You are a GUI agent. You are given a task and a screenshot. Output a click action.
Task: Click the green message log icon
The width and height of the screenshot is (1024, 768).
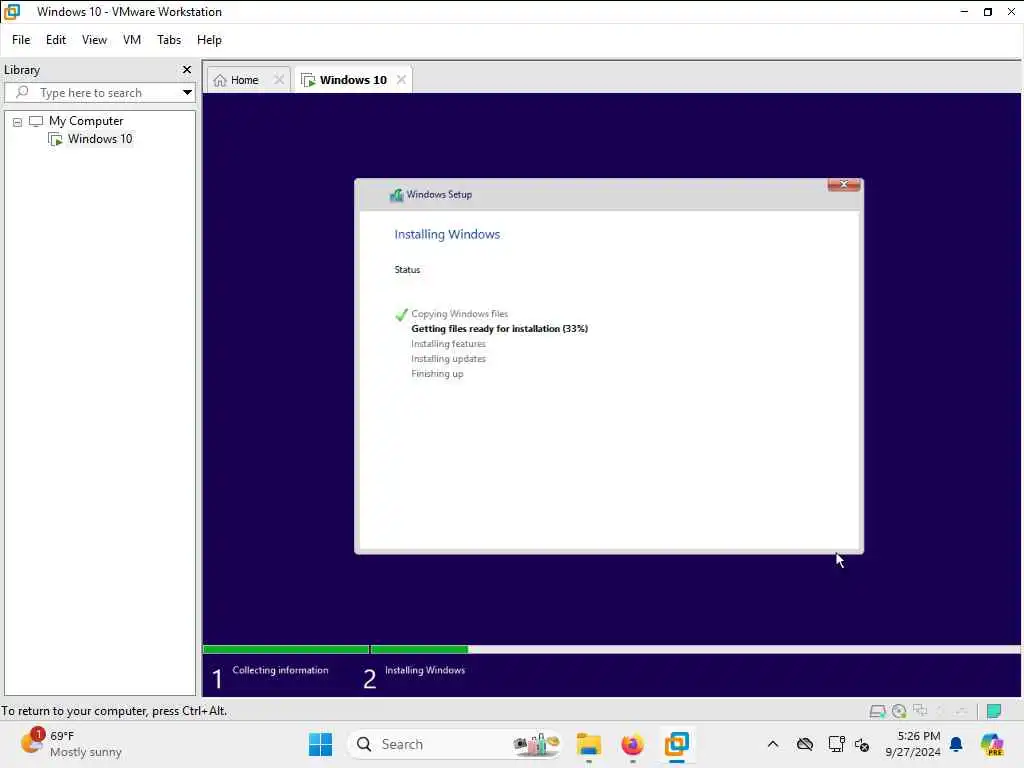point(994,711)
